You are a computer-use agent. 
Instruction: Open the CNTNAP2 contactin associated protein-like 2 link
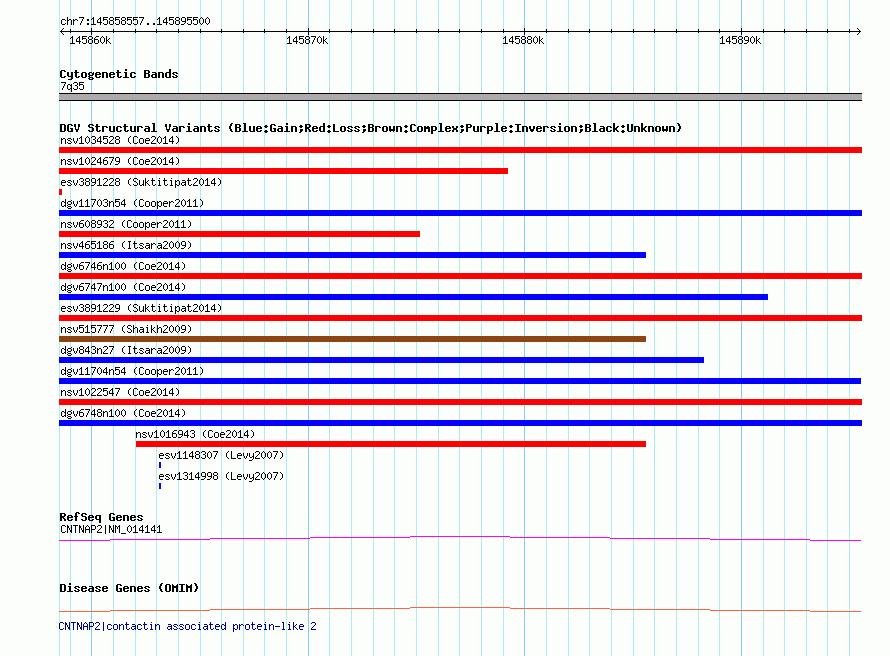point(187,626)
